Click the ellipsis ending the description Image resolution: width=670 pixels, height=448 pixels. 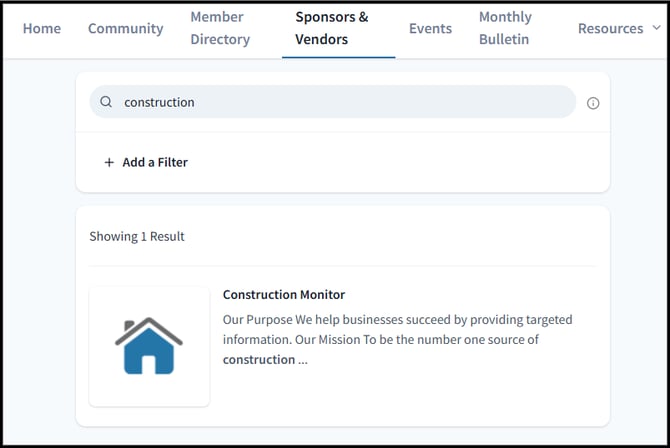point(303,360)
